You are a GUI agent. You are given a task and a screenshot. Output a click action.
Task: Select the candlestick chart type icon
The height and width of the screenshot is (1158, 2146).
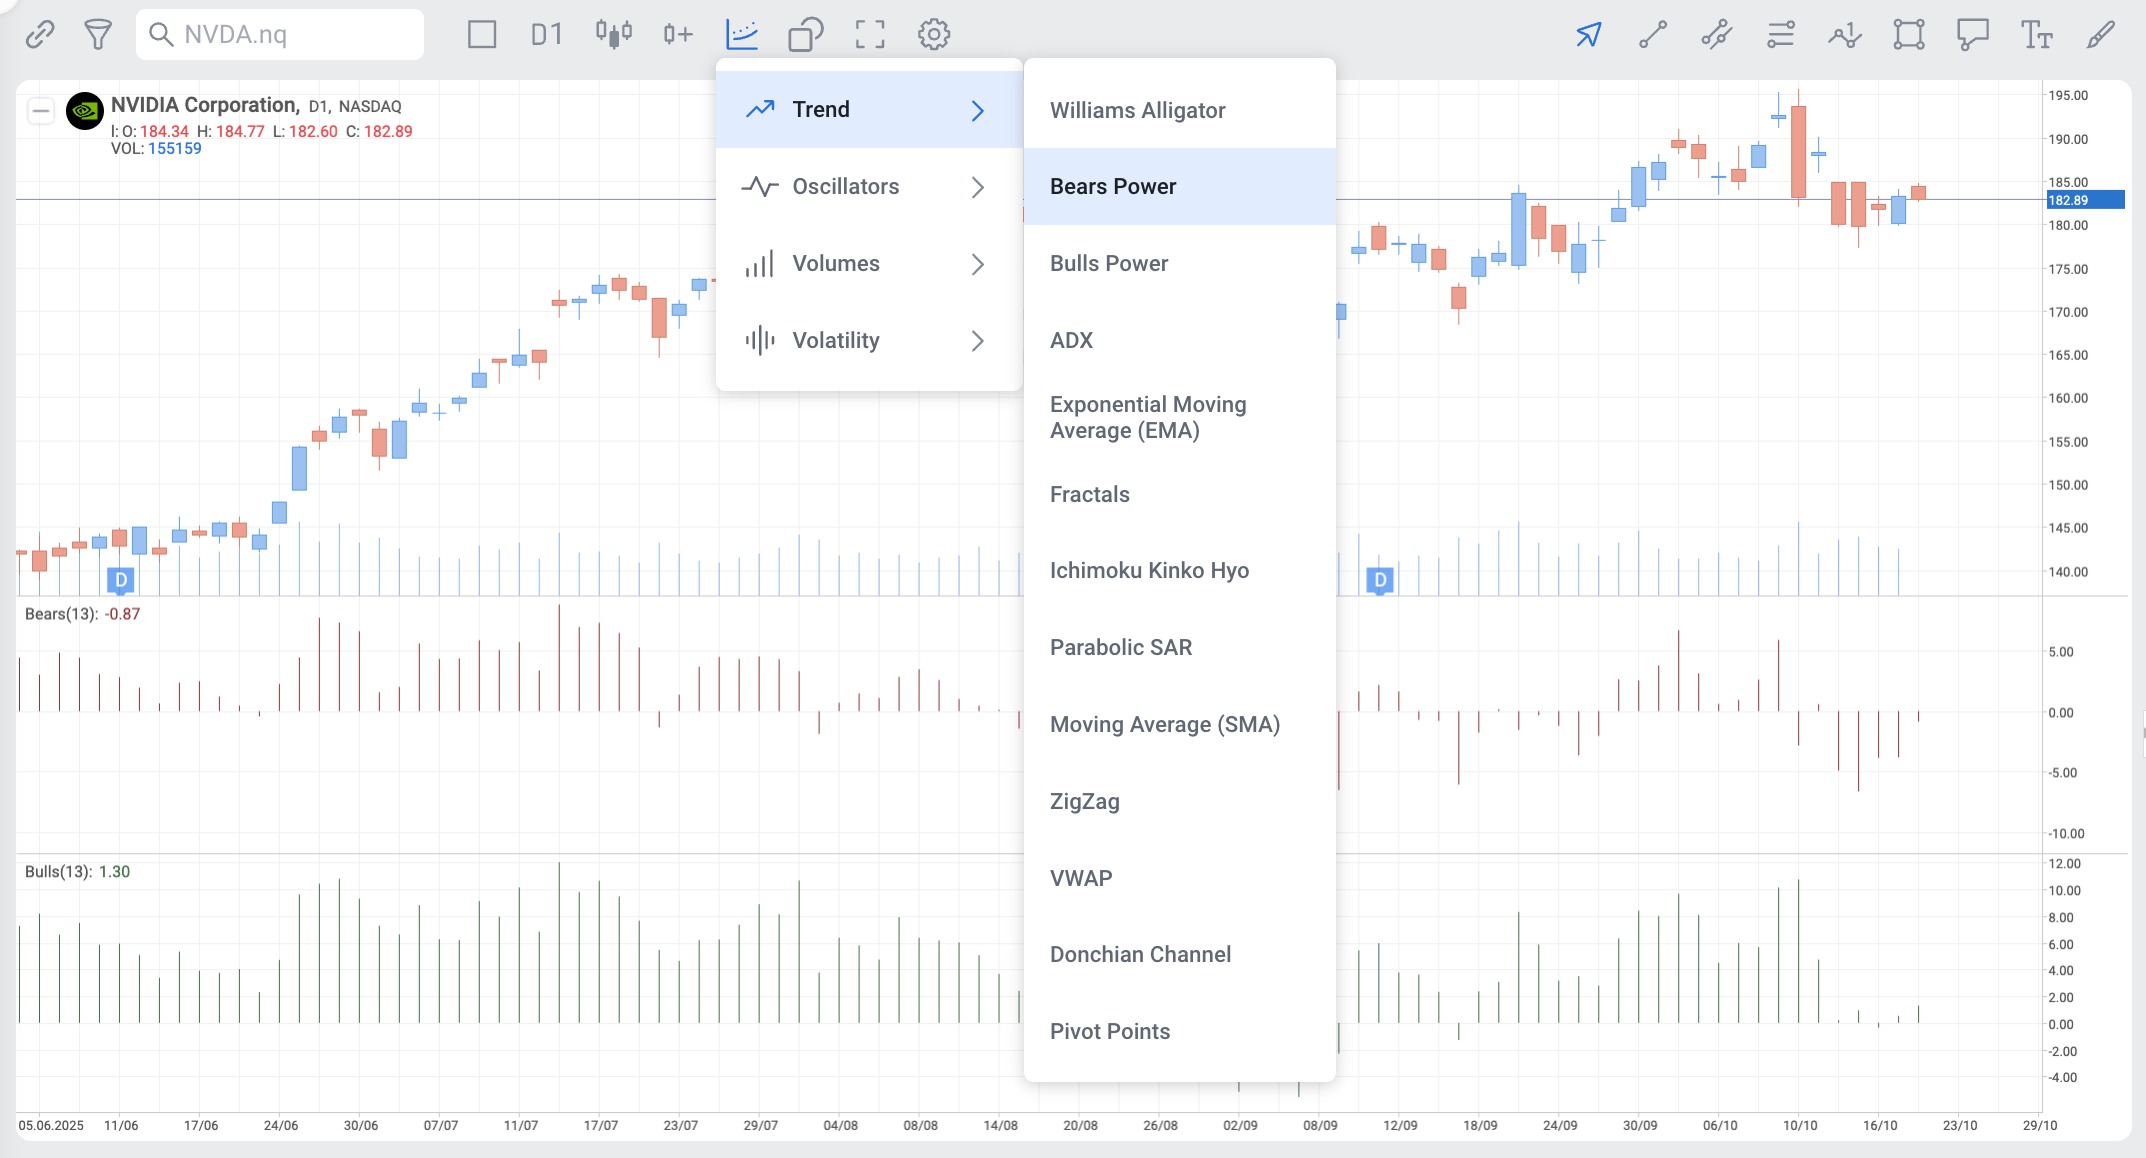point(613,35)
